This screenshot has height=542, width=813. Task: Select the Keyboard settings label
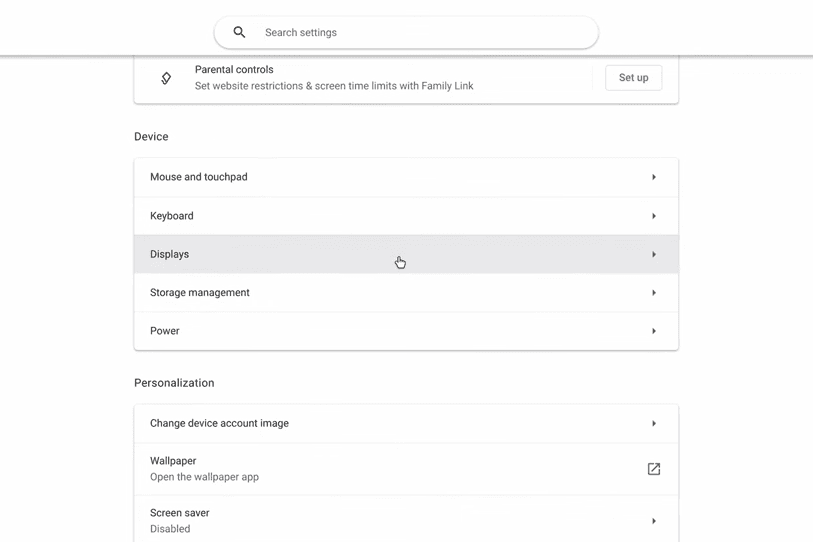pyautogui.click(x=172, y=216)
